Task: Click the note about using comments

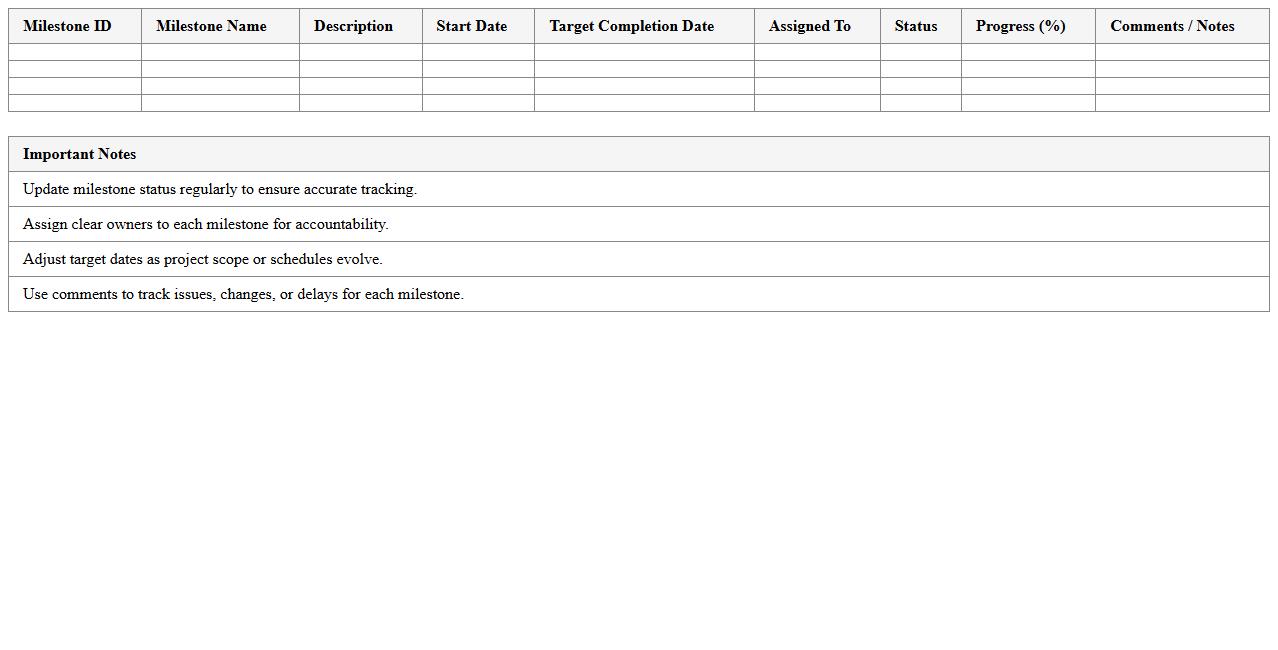Action: pyautogui.click(x=244, y=294)
